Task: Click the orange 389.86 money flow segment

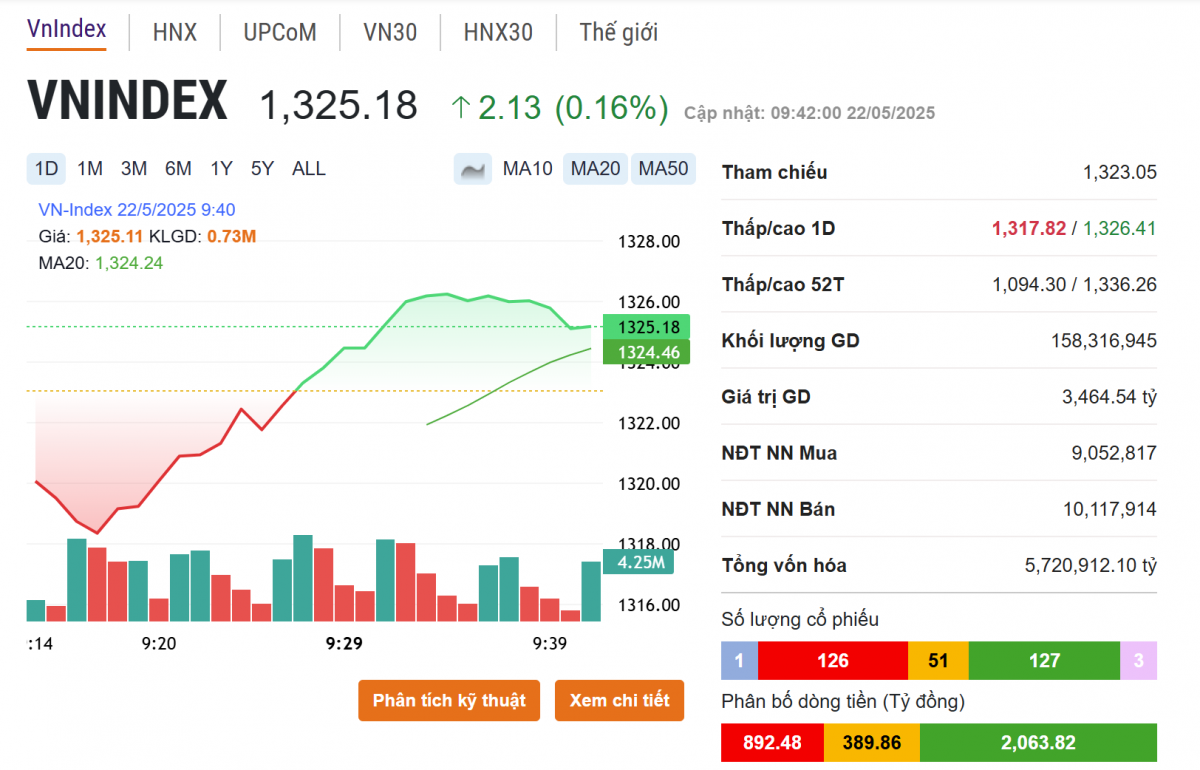Action: (x=871, y=743)
